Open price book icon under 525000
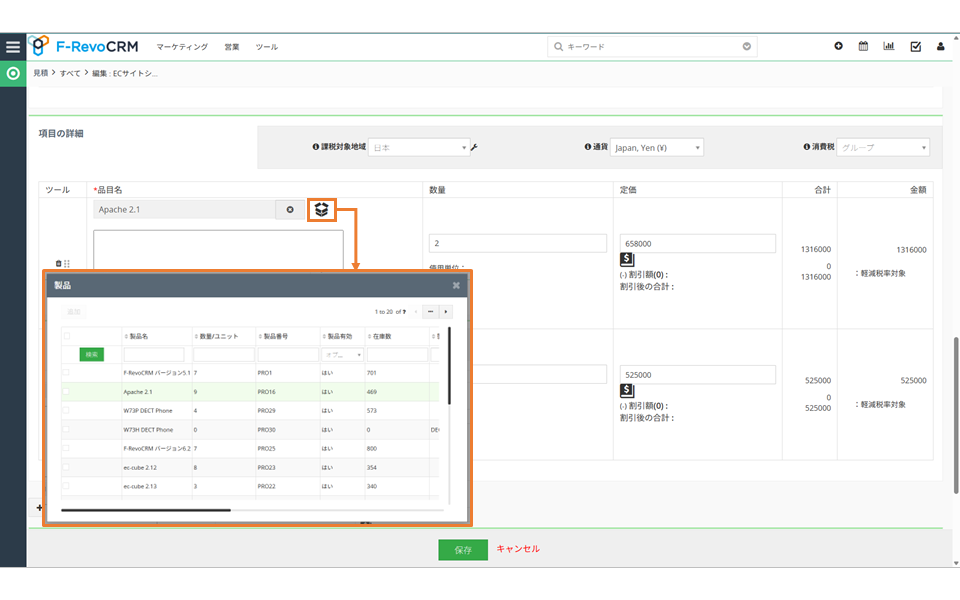Screen dimensions: 960x600 tap(627, 391)
